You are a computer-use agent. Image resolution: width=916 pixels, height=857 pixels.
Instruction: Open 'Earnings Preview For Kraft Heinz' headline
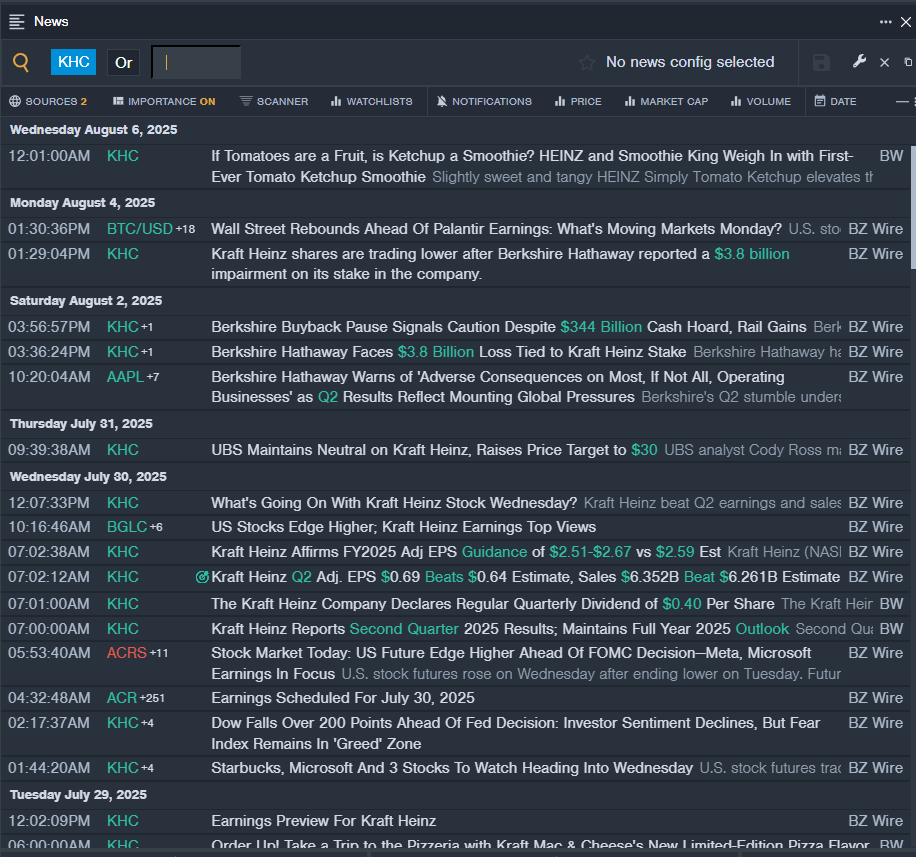coord(324,821)
